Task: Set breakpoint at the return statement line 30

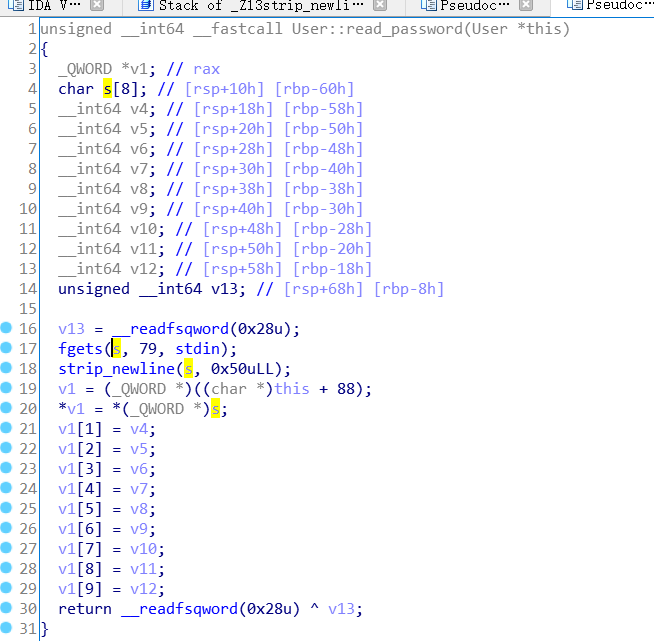Action: 6,608
